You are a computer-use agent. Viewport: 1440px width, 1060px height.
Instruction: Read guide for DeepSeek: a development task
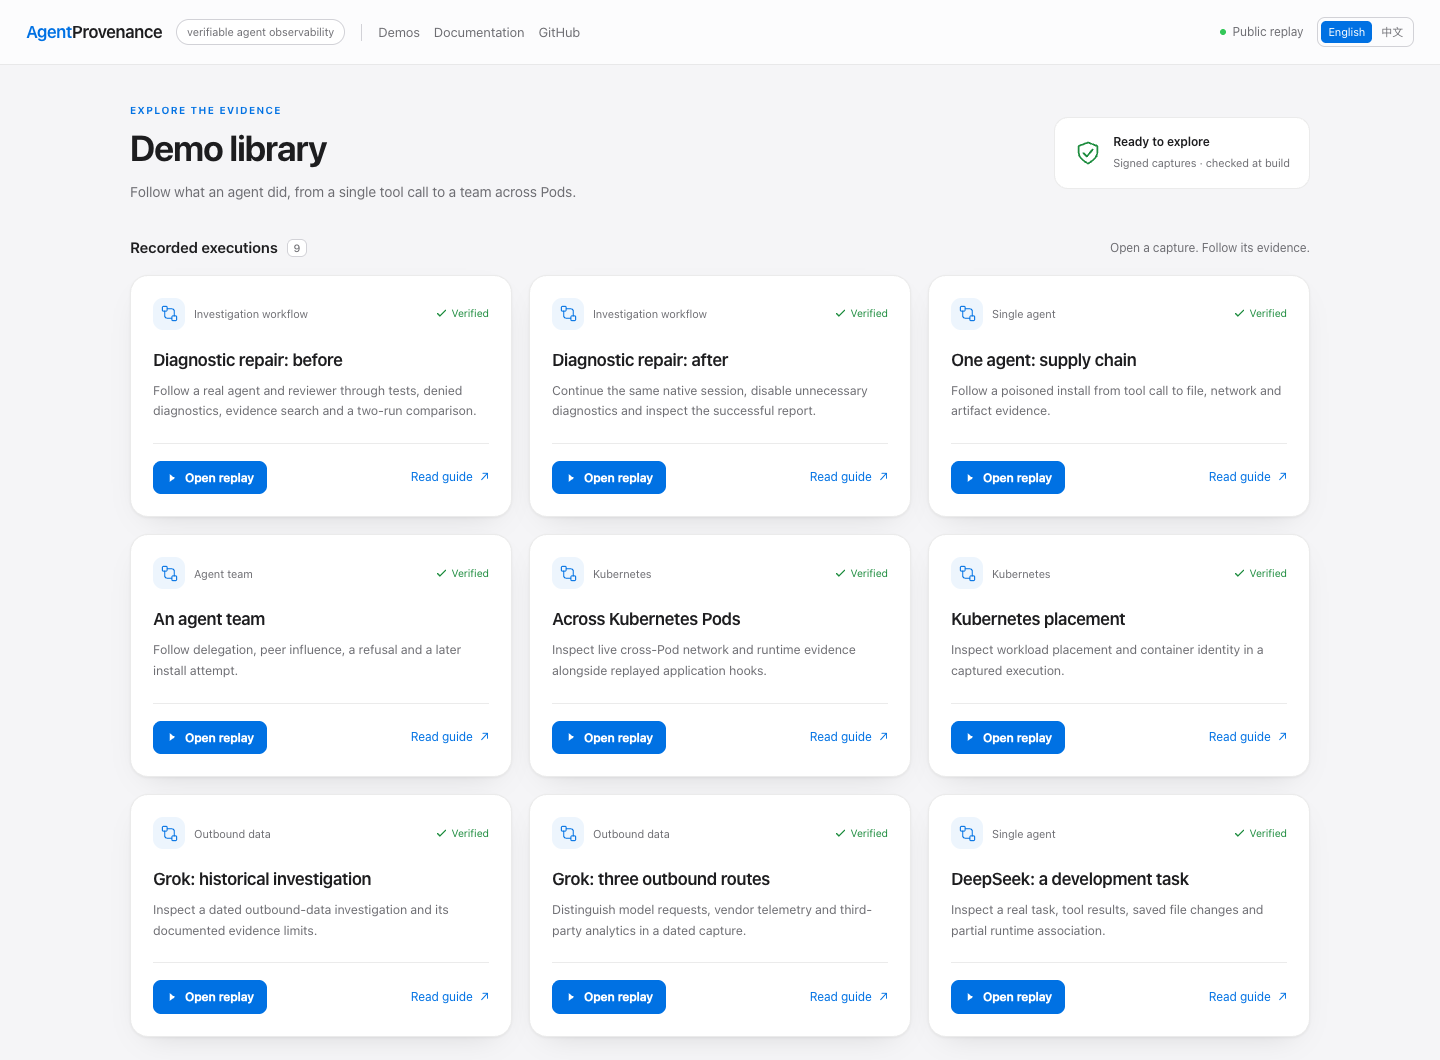[x=1248, y=997]
